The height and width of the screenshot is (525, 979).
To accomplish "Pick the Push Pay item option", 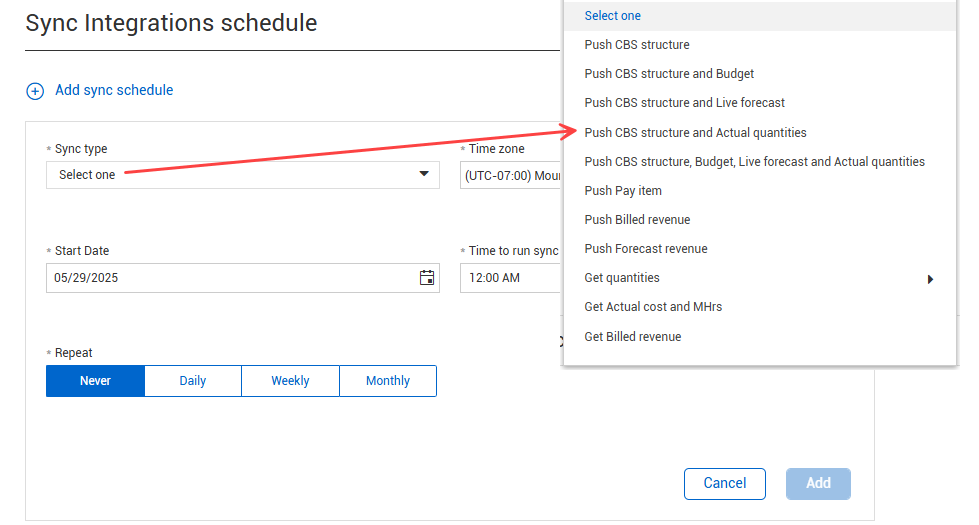I will 623,191.
